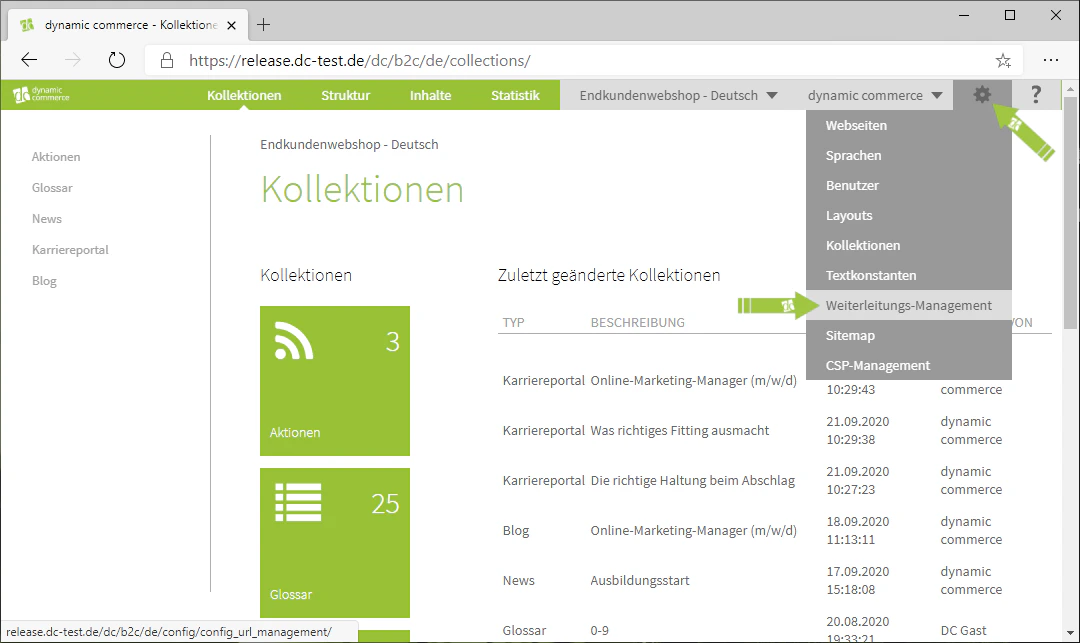Open the help question mark icon
Viewport: 1080px width, 643px height.
point(1035,95)
